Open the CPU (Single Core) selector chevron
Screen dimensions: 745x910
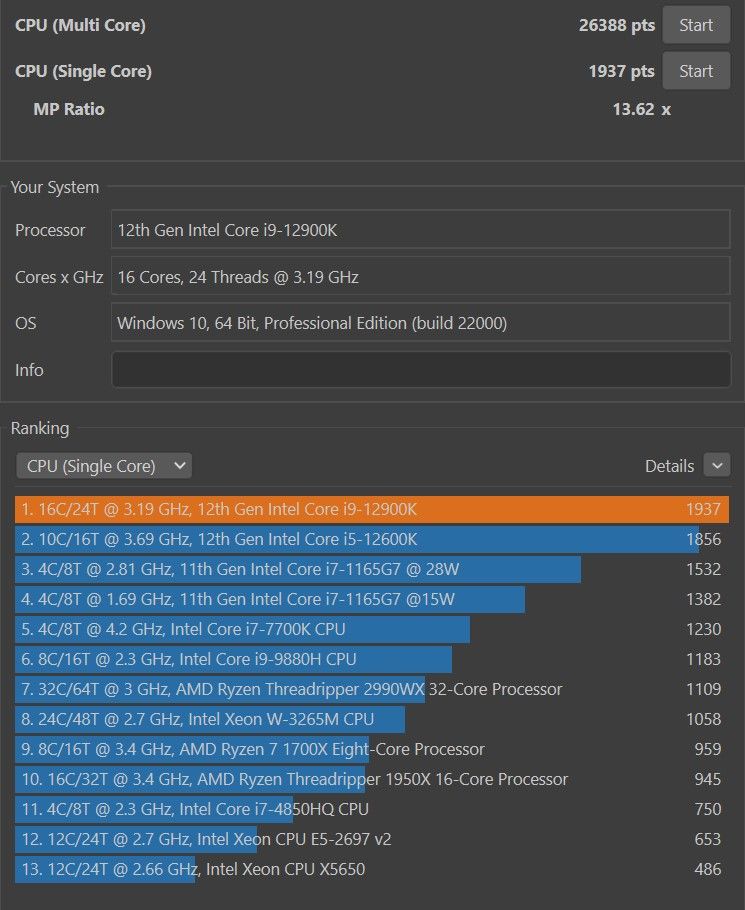178,465
